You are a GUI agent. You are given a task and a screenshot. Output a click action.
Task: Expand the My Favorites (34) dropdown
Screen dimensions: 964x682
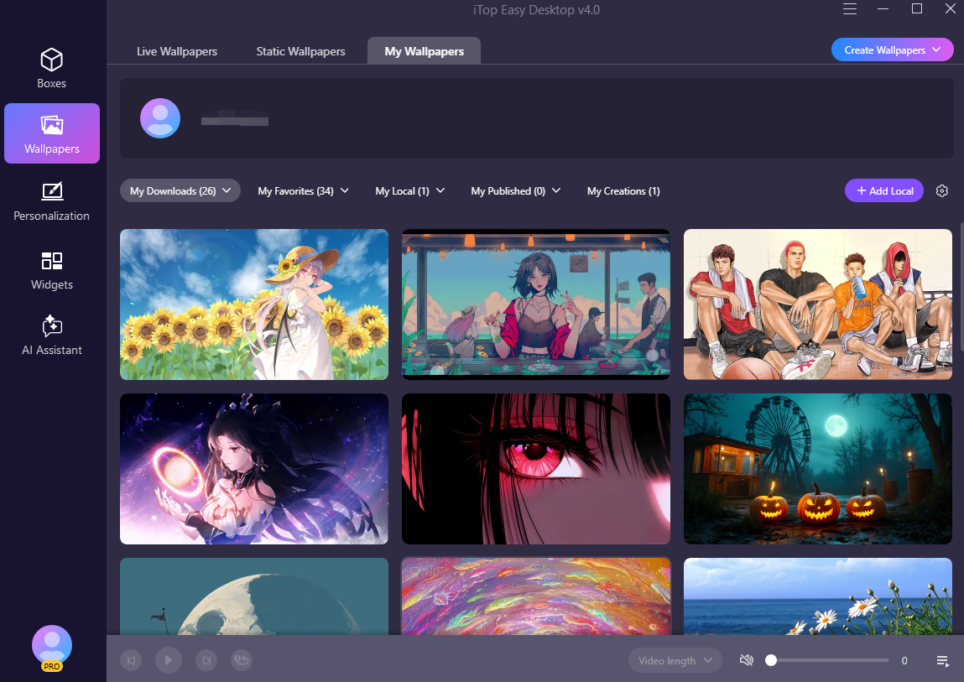coord(303,191)
